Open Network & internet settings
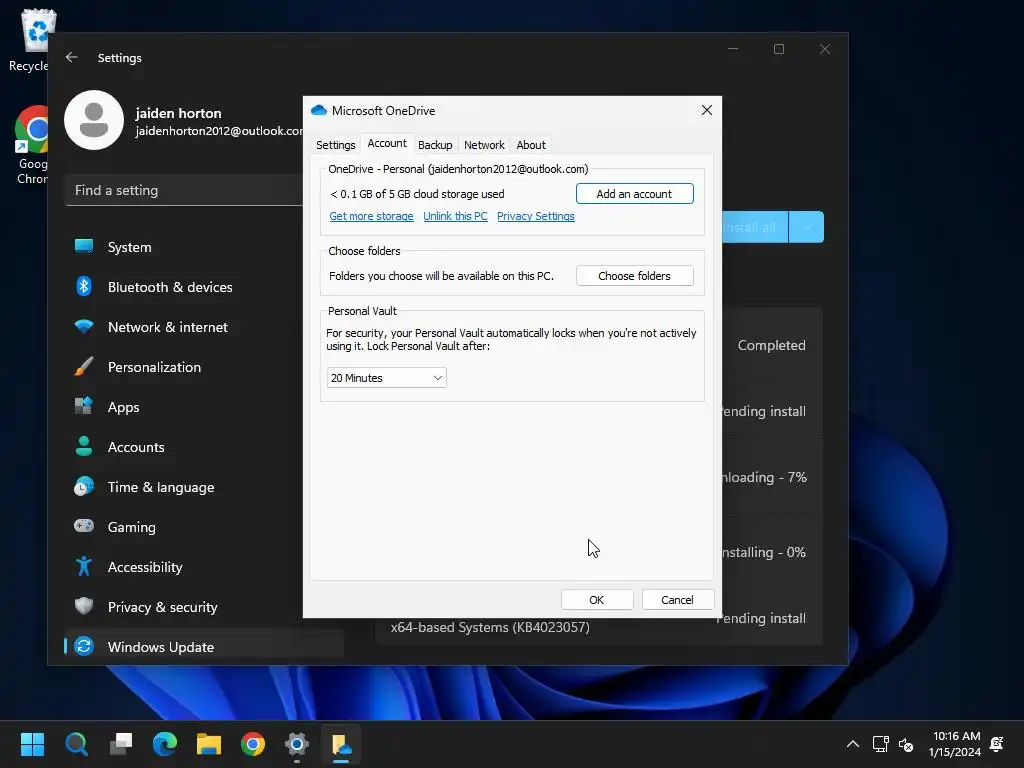Viewport: 1024px width, 768px height. (204, 327)
